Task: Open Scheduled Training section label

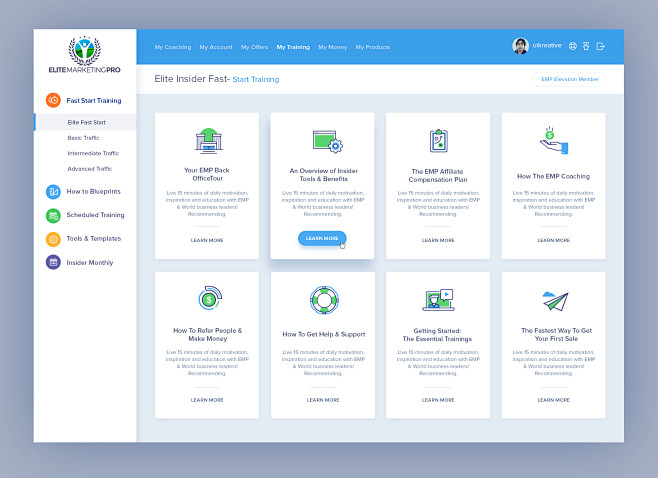Action: click(95, 215)
